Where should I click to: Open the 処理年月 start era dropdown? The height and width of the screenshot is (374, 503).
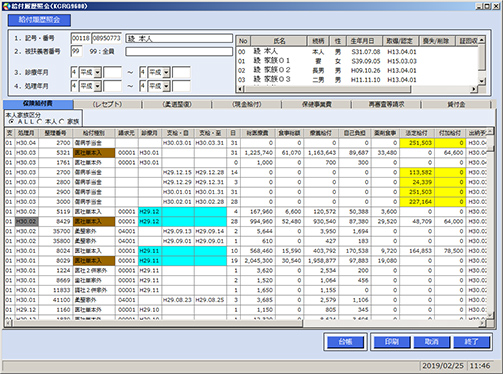point(98,86)
